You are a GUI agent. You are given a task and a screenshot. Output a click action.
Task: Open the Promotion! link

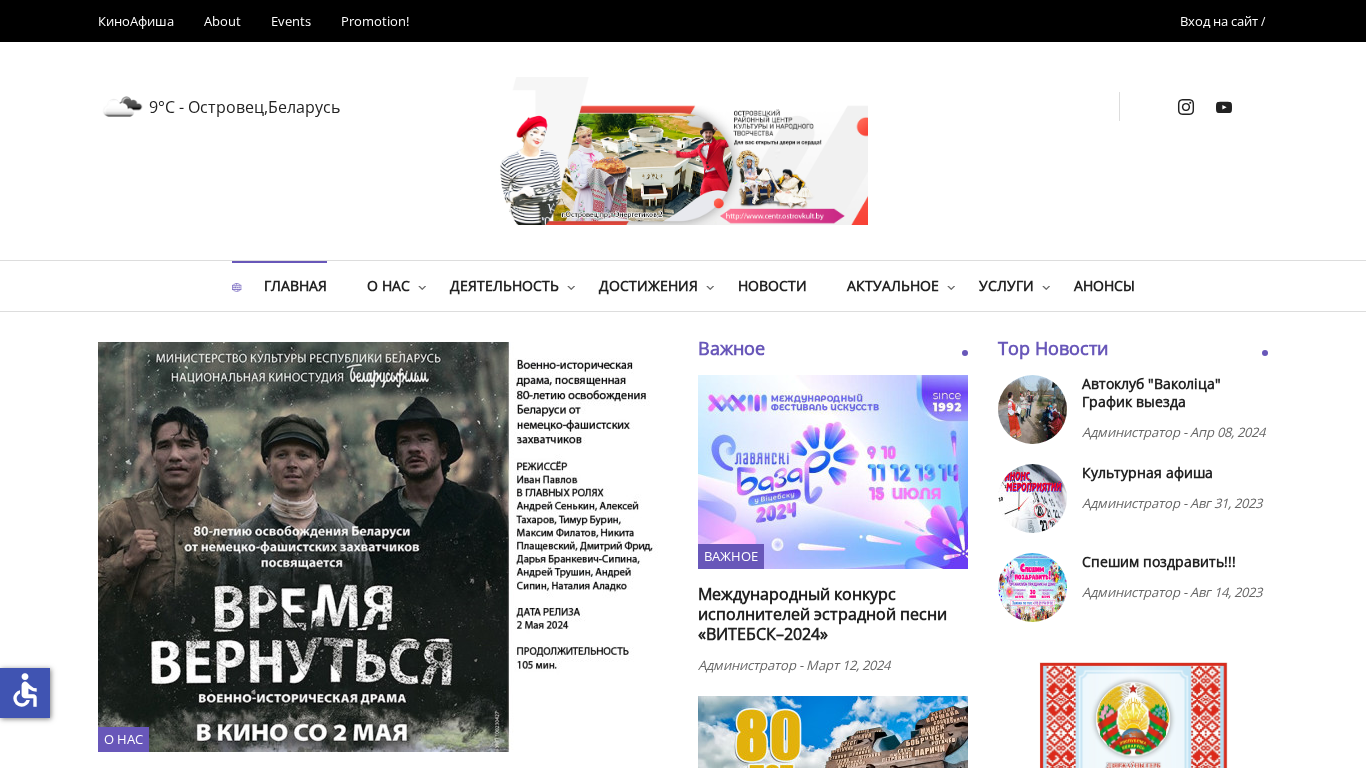375,21
